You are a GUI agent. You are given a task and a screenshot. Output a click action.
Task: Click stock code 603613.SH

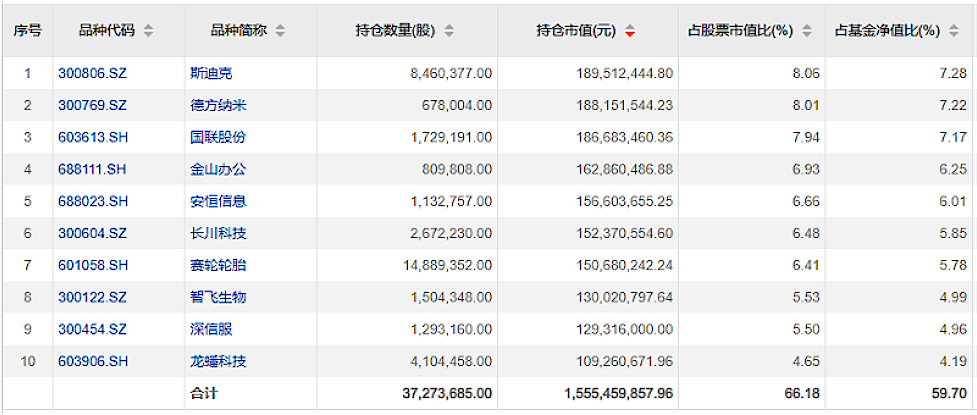click(93, 137)
